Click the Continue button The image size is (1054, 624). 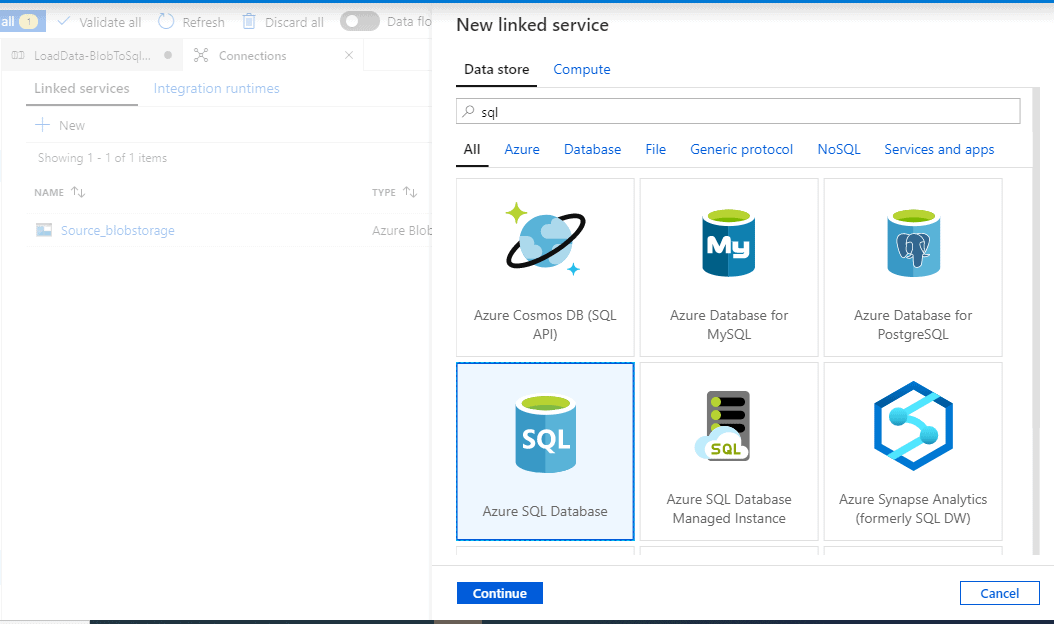[500, 593]
